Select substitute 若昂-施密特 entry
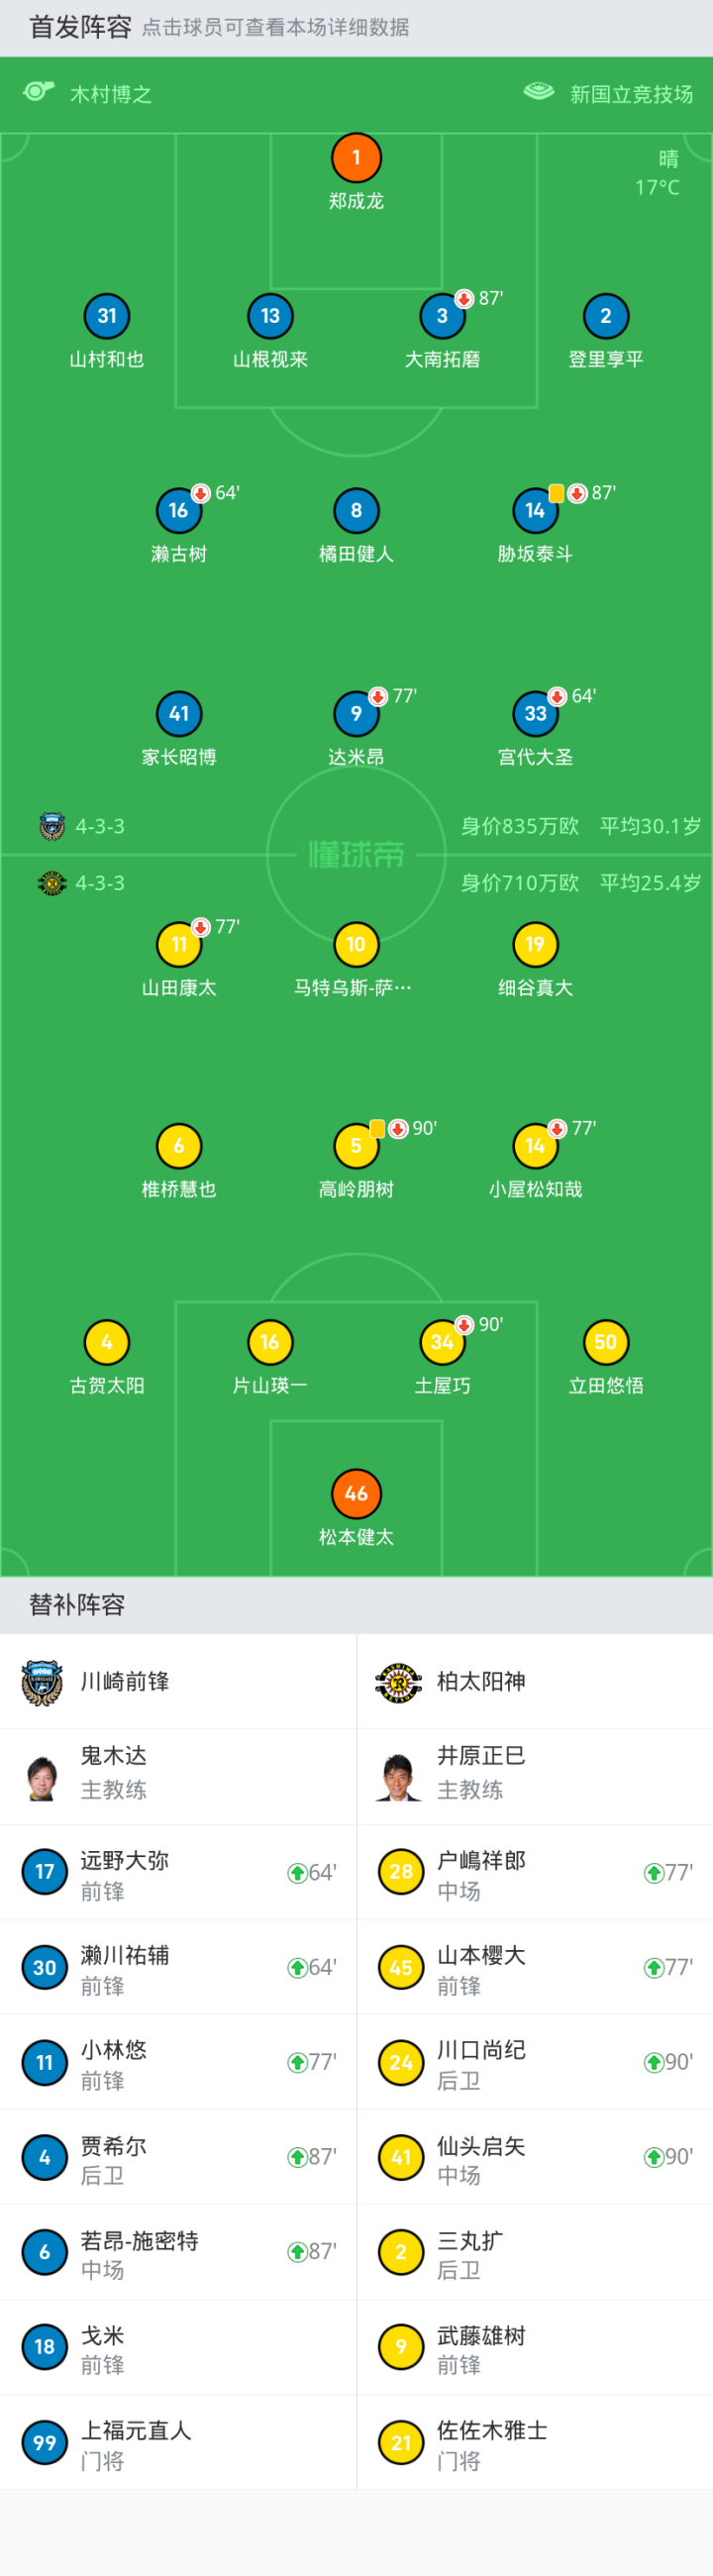 click(178, 2252)
